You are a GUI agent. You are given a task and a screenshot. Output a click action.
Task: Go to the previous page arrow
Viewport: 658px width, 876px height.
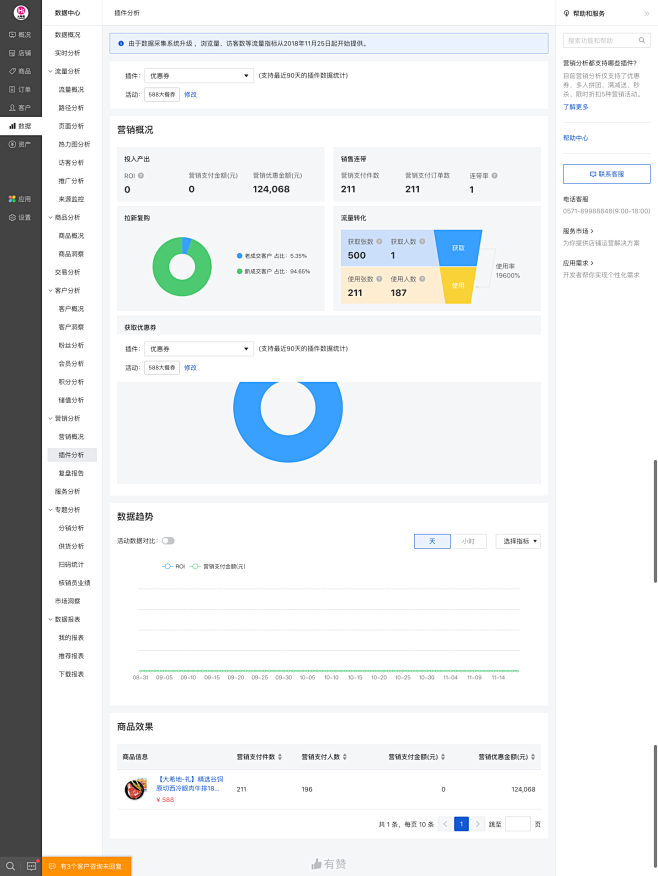[x=445, y=824]
